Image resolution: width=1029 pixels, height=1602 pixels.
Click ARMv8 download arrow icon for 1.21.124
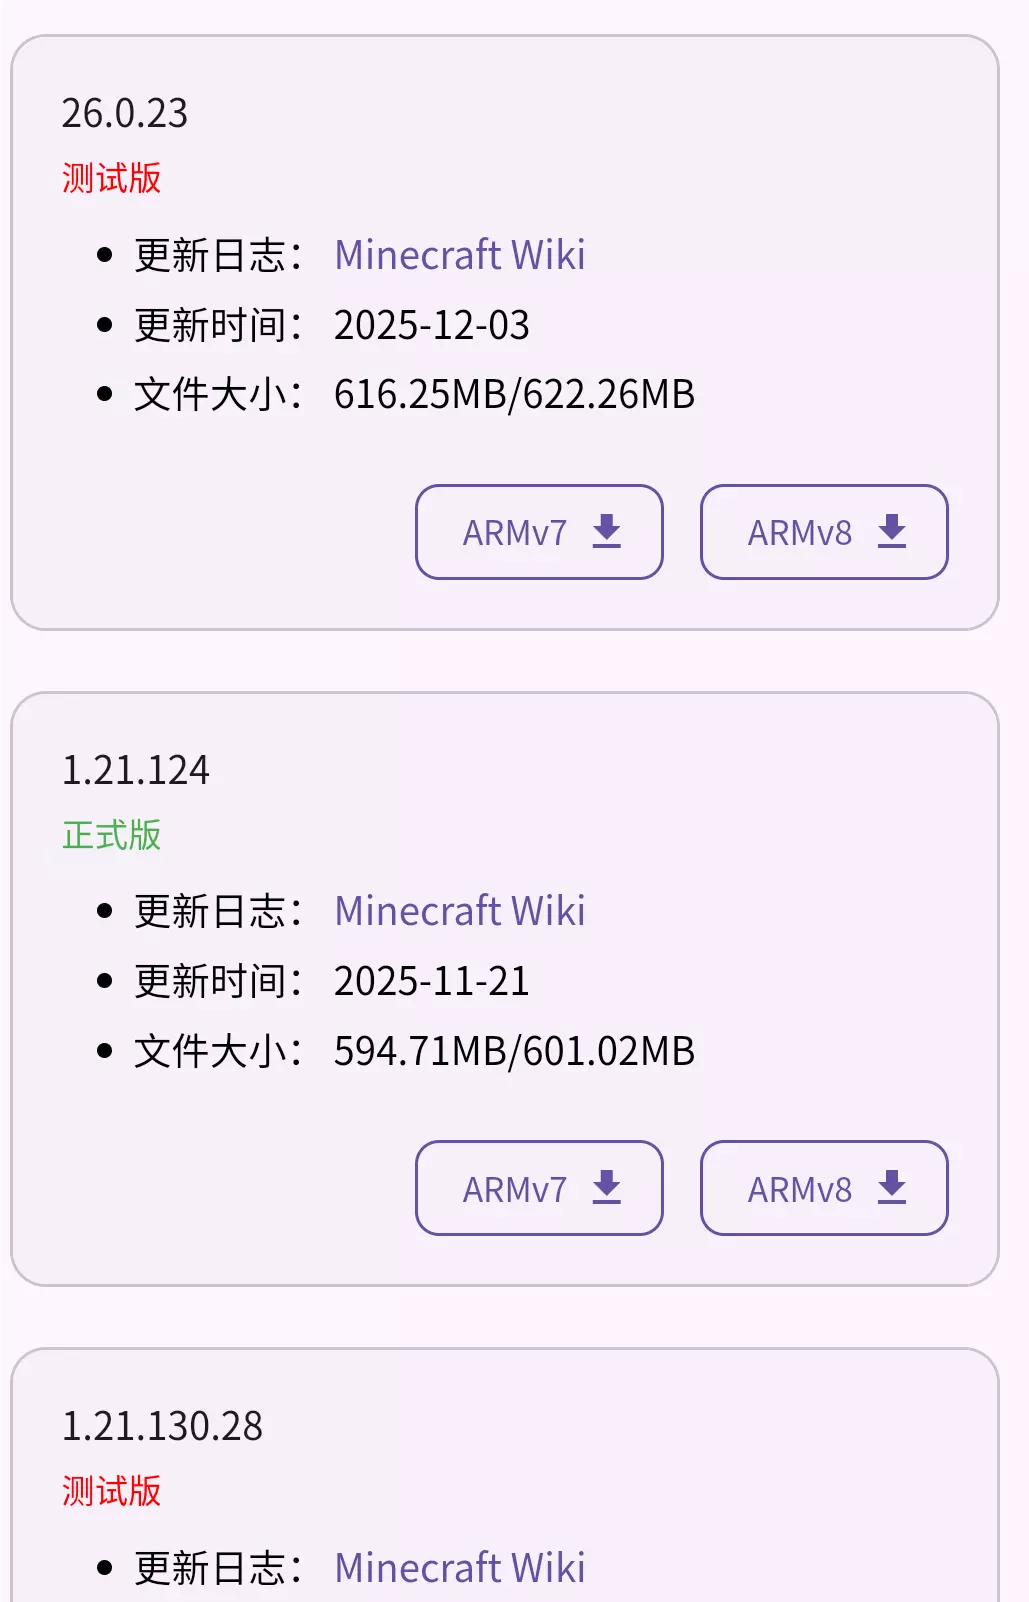click(892, 1187)
